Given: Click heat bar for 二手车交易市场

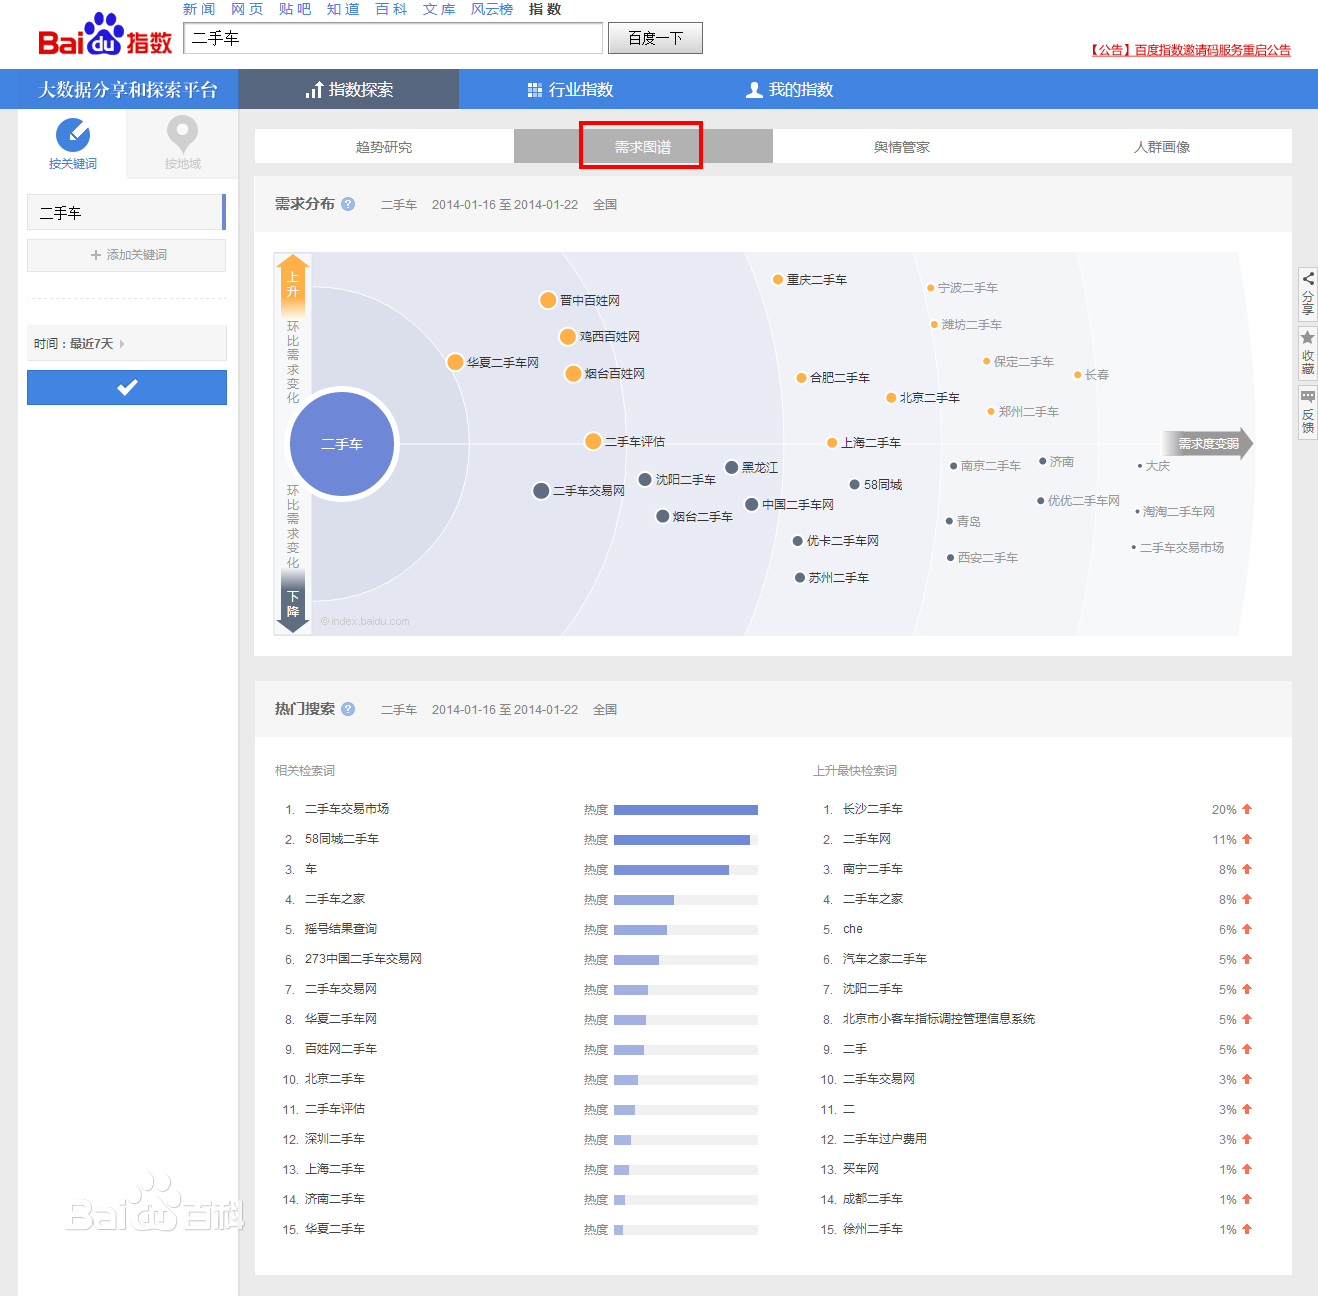Looking at the screenshot, I should click(x=686, y=810).
